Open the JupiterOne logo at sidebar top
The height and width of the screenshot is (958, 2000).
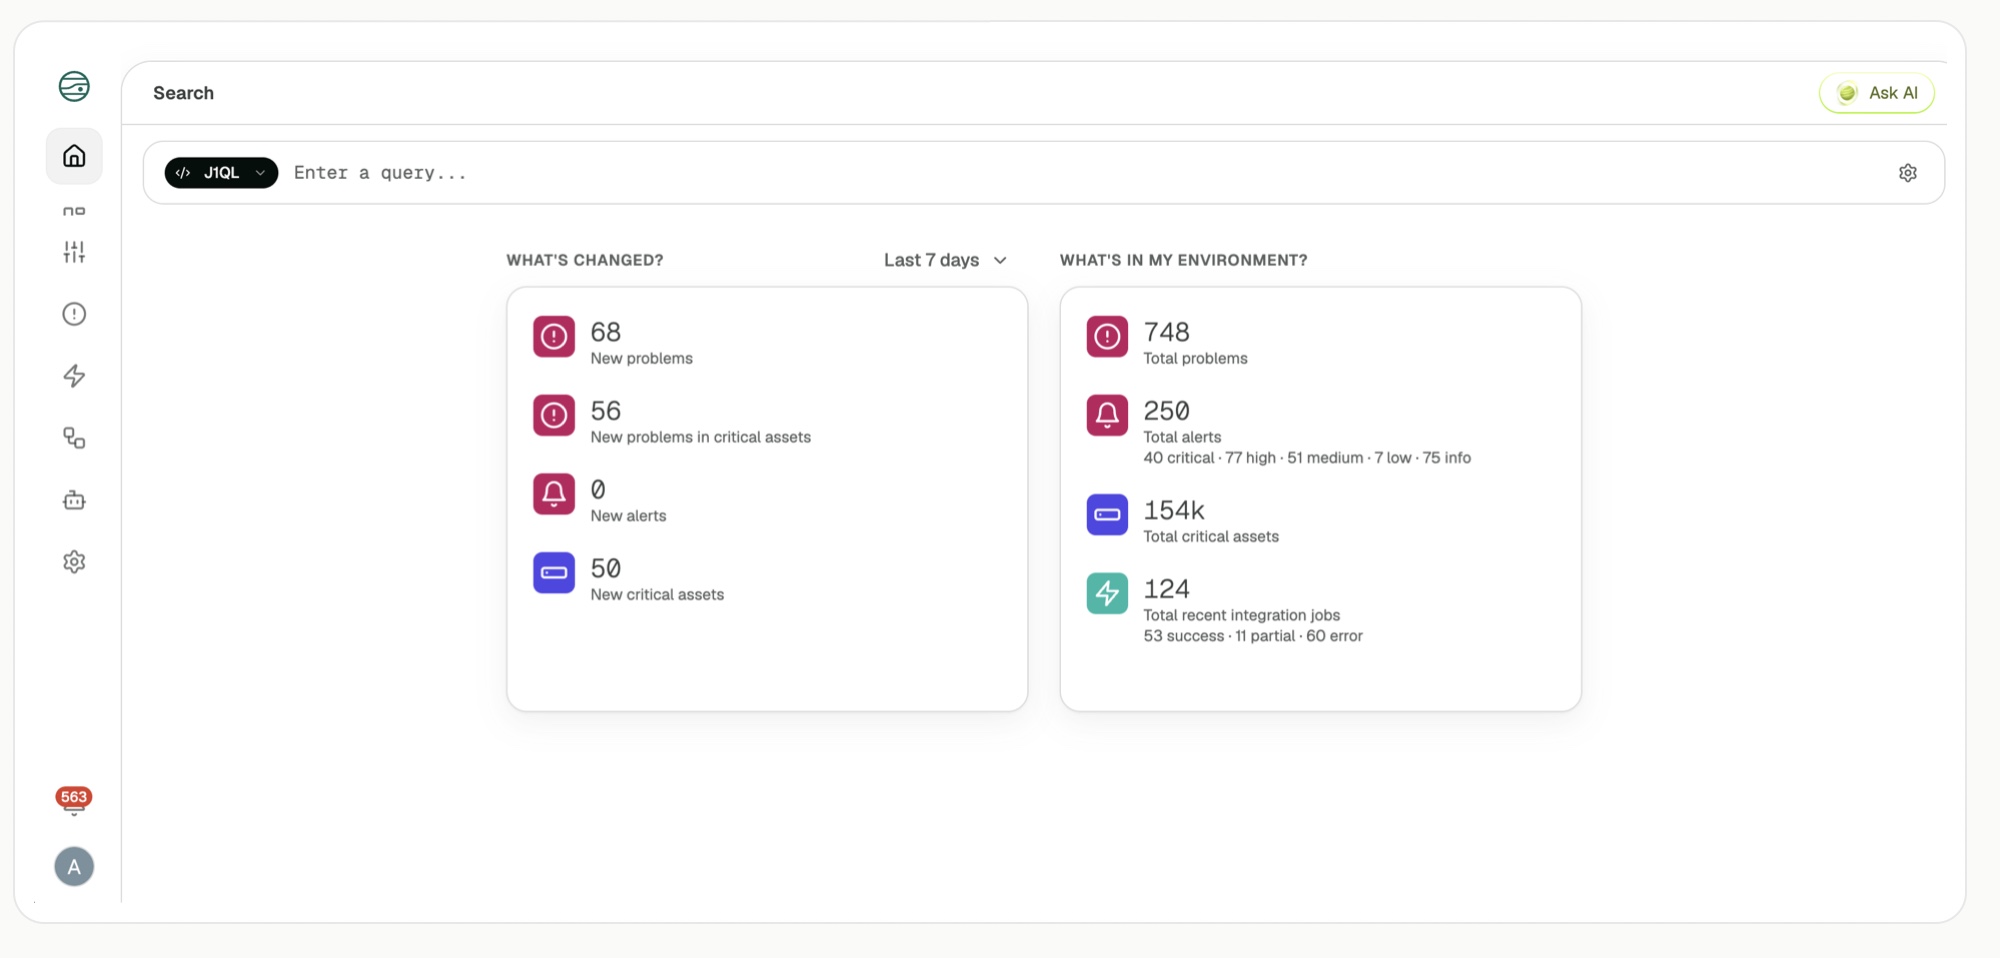point(74,87)
